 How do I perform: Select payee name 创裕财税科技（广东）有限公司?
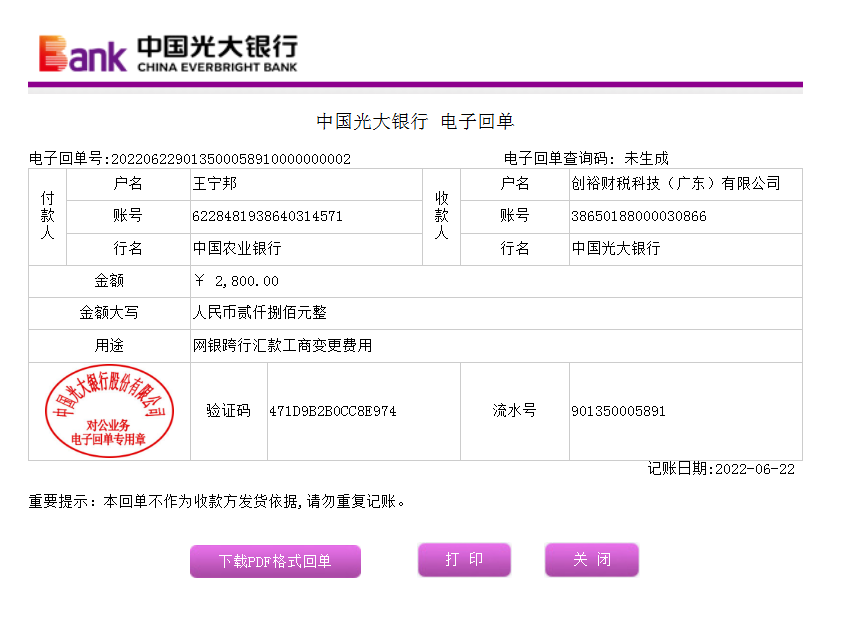[676, 184]
